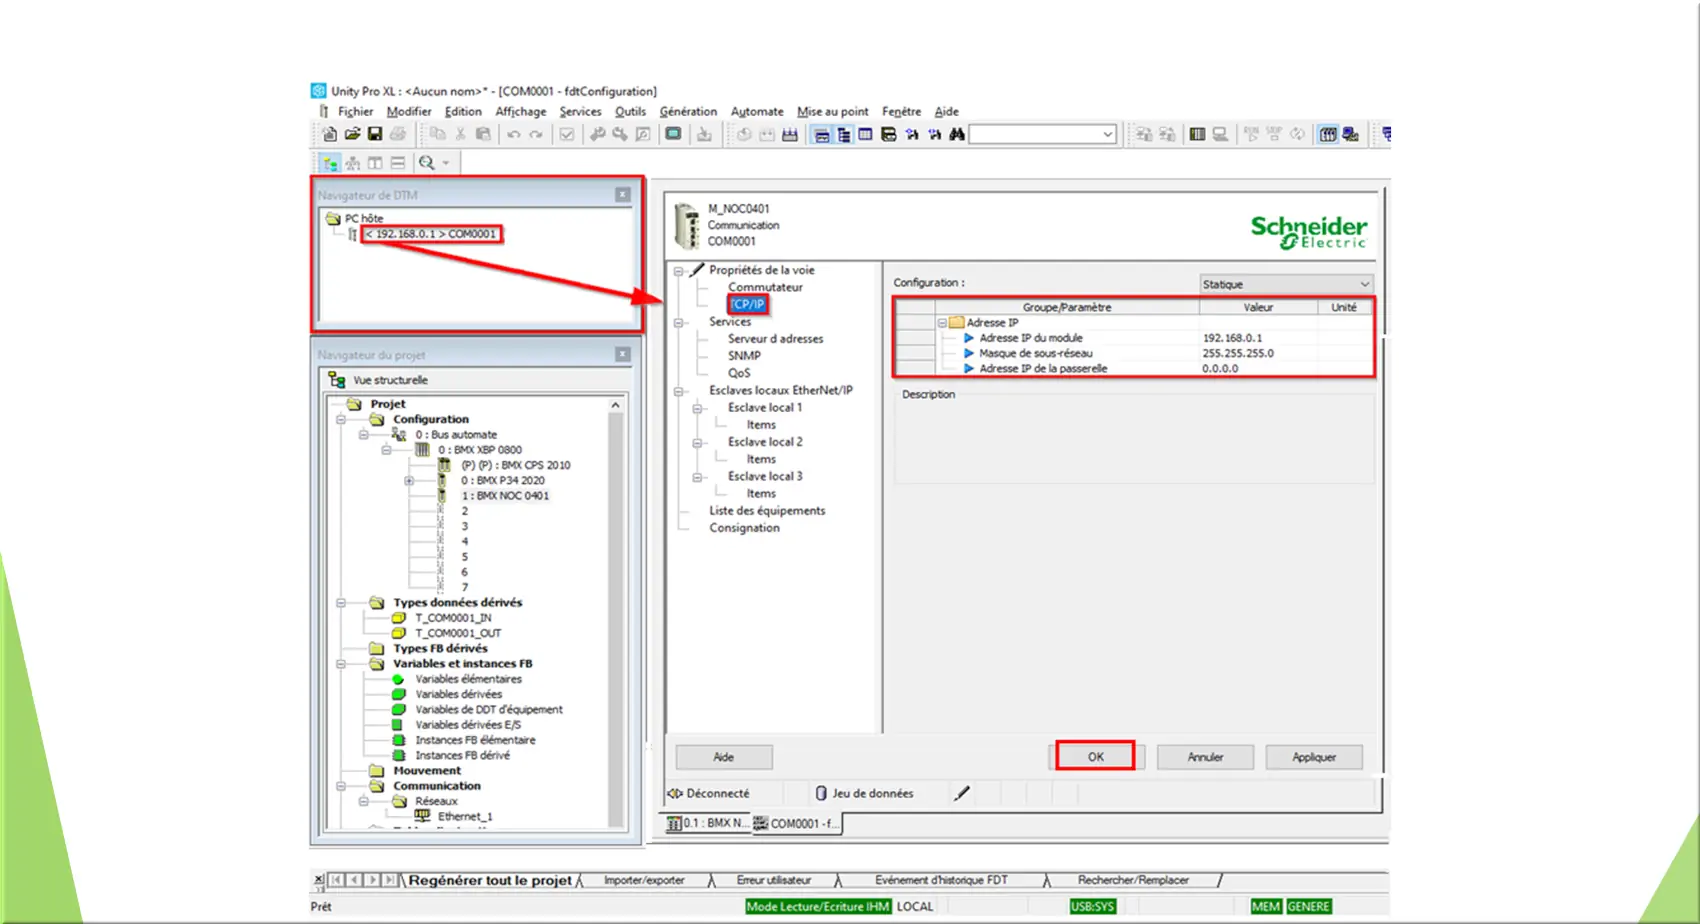Viewport: 1700px width, 924px height.
Task: Select the structural view icon in second toolbar
Action: (x=330, y=163)
